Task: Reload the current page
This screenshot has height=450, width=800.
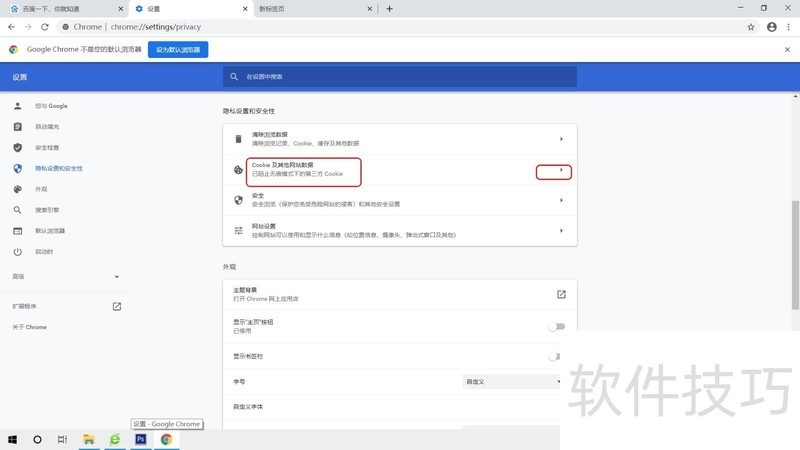Action: 45,27
